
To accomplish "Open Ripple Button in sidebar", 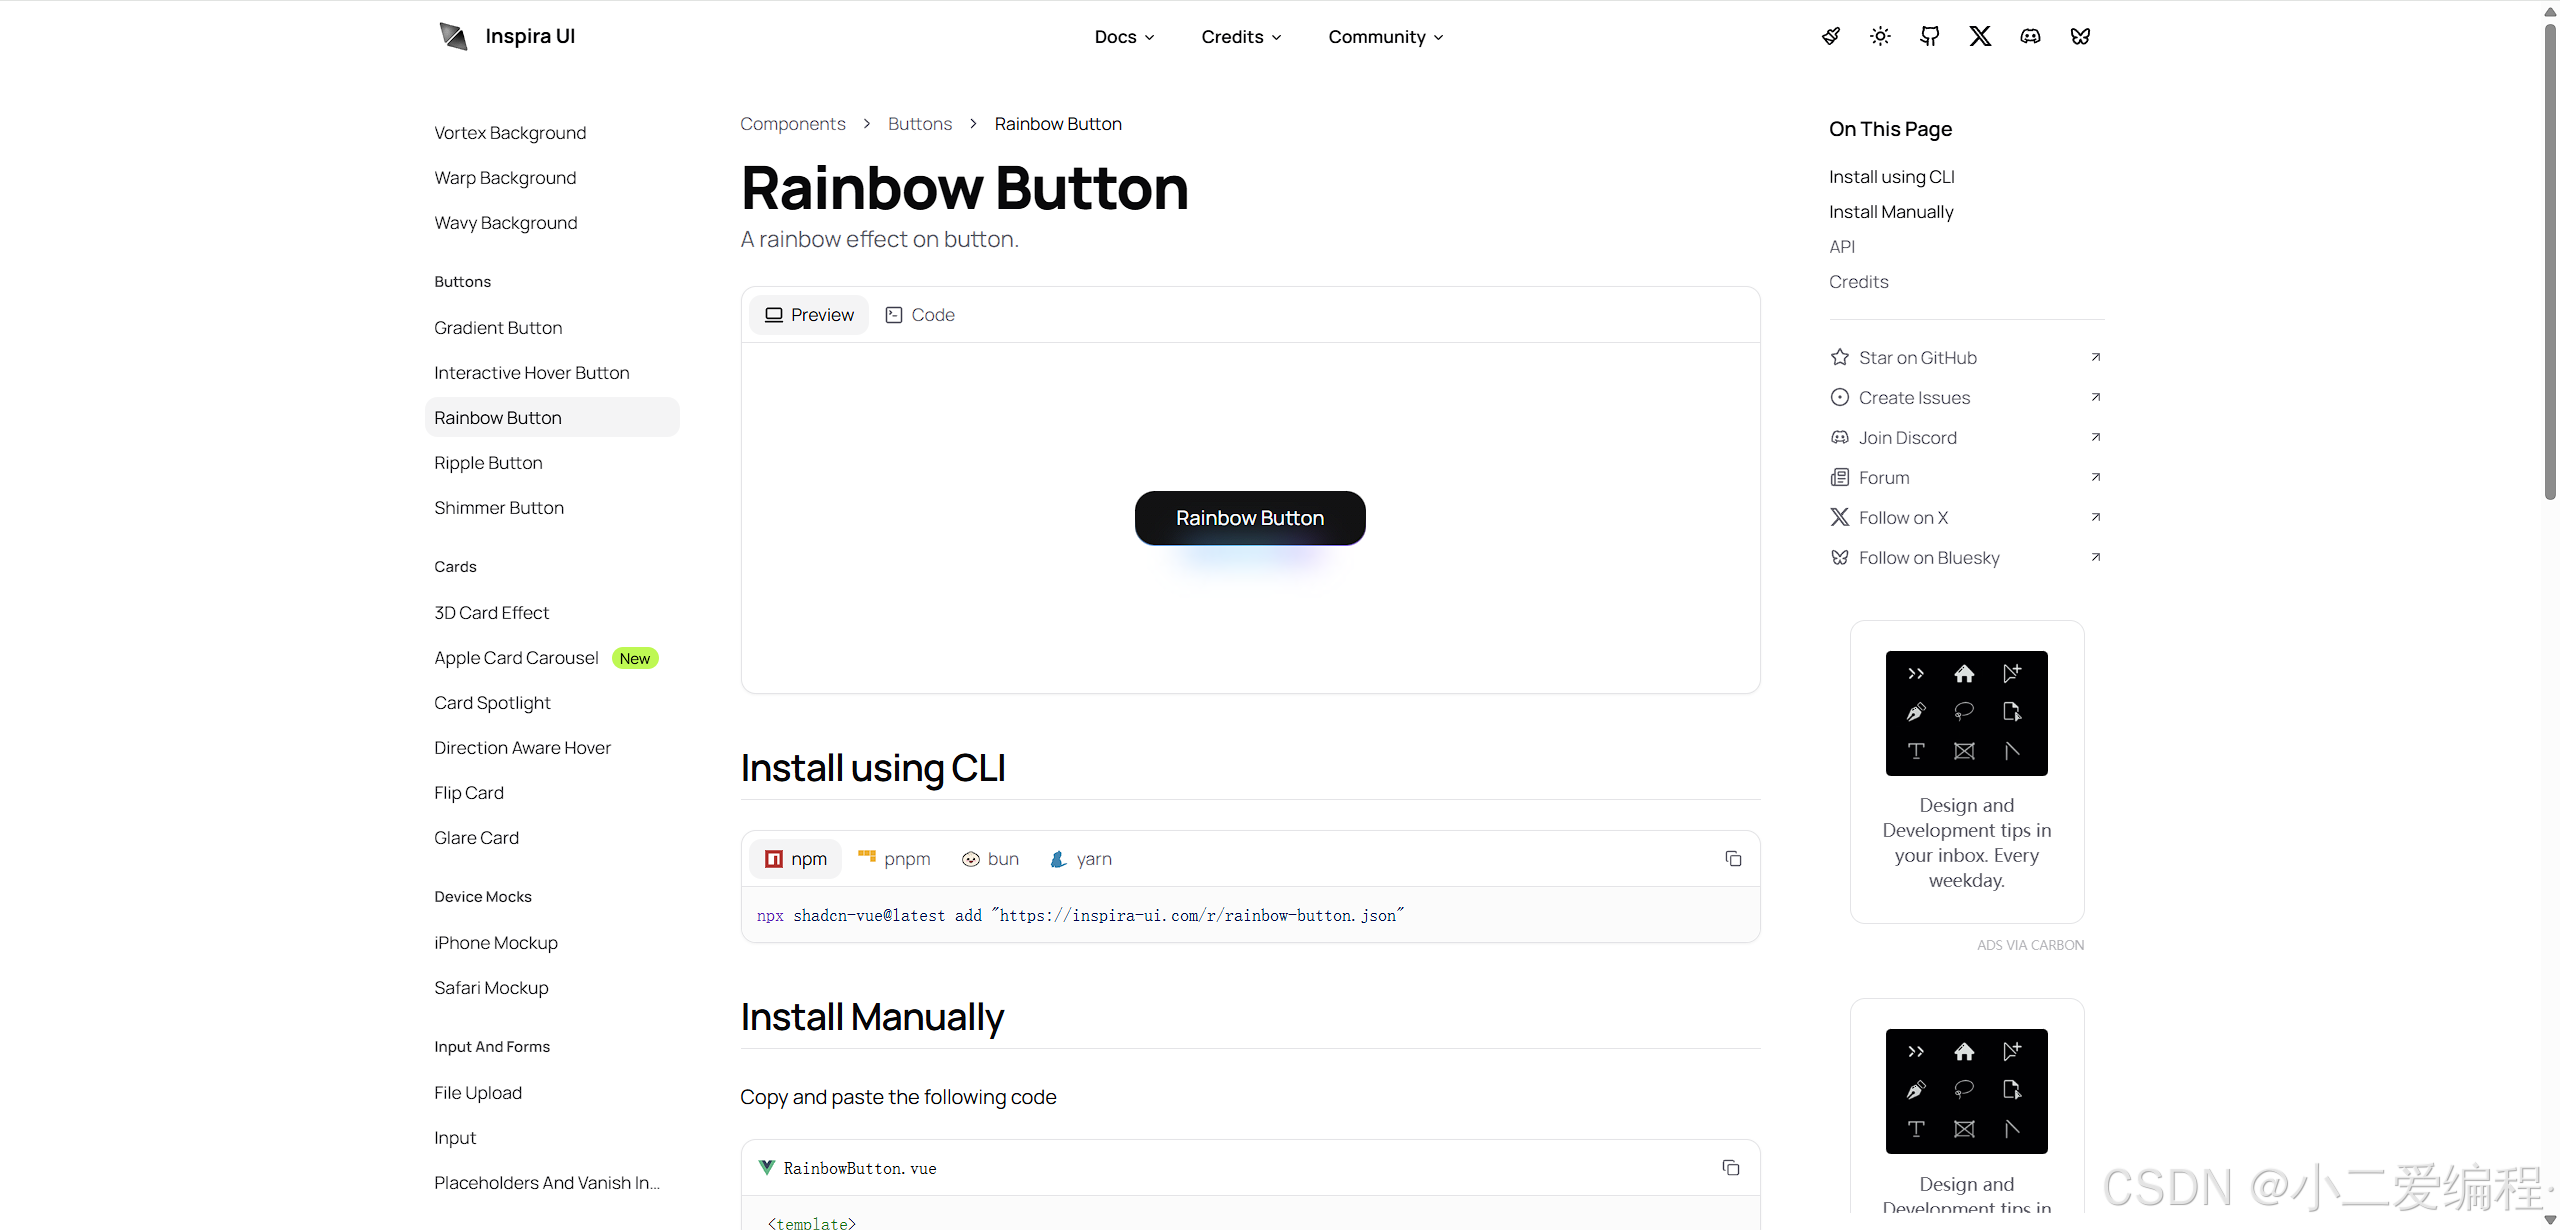I will [488, 463].
